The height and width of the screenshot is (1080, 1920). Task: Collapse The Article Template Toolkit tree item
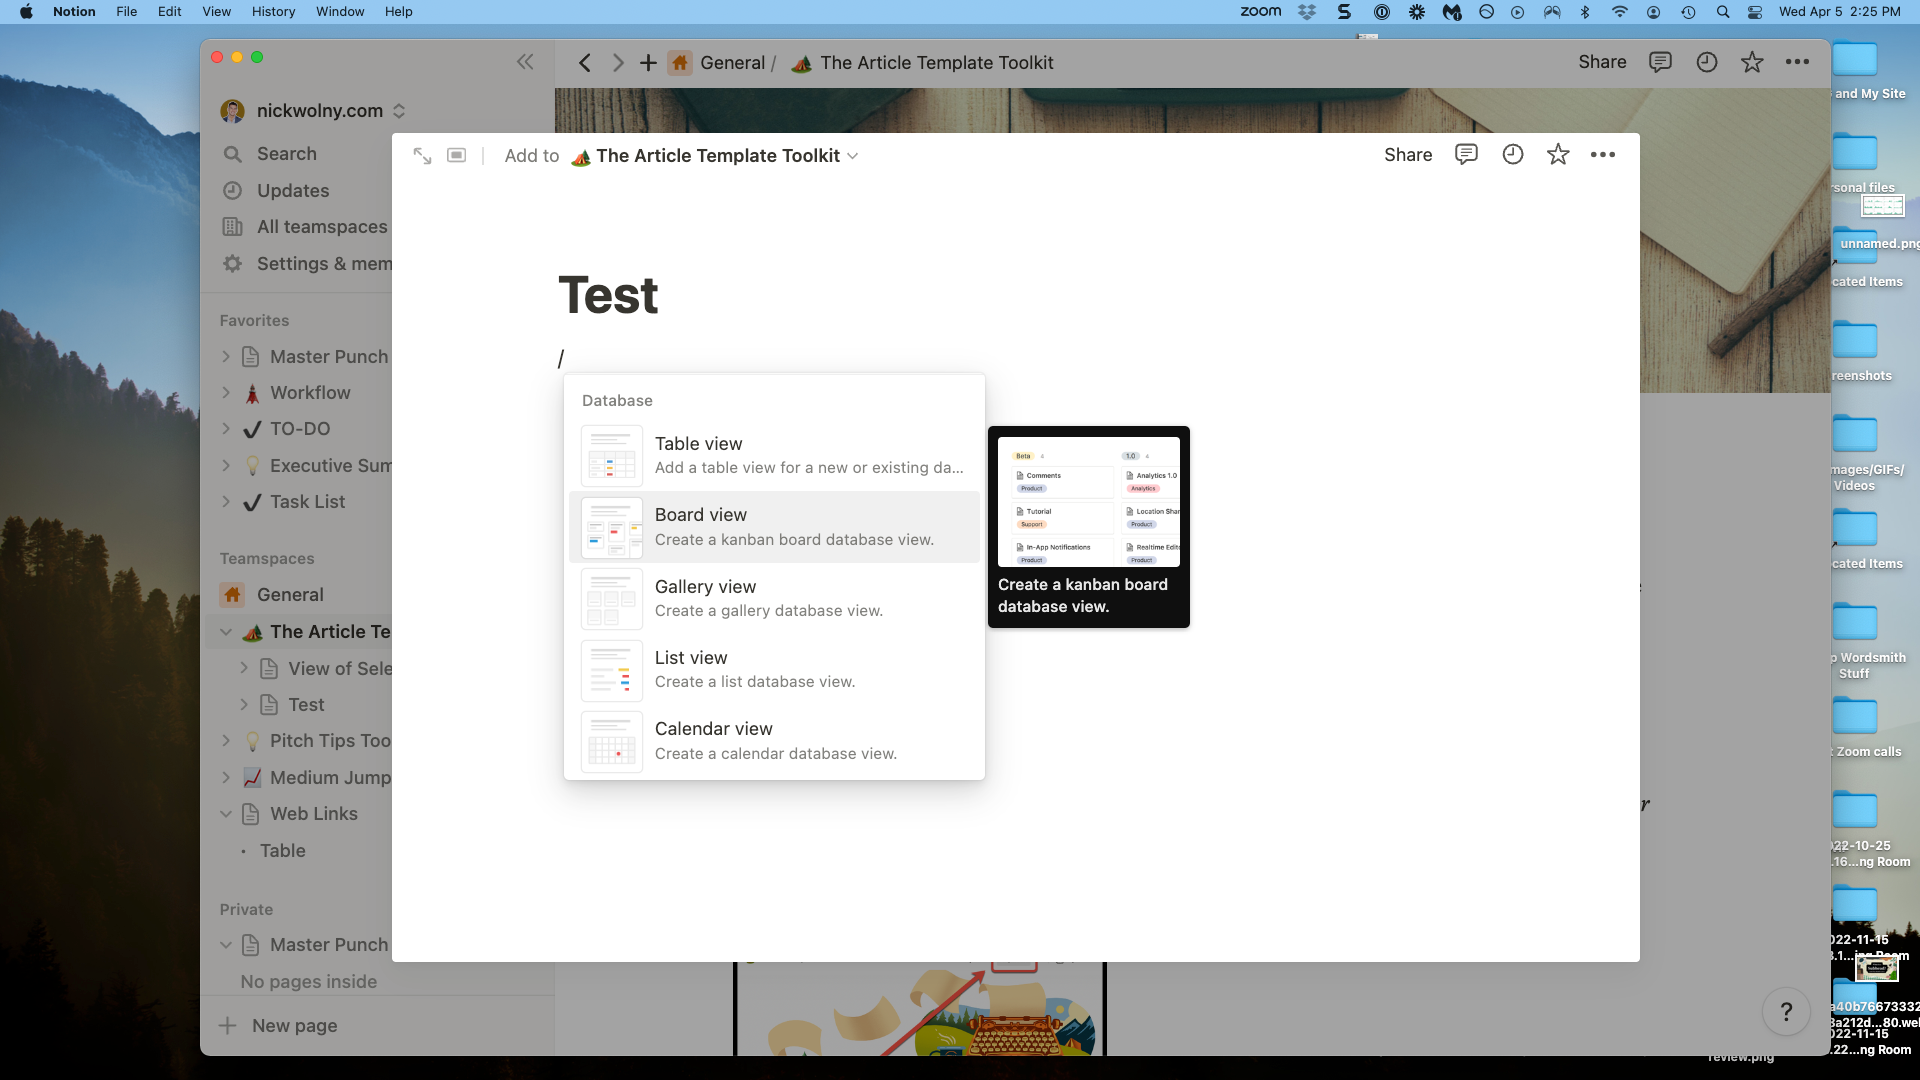point(226,632)
